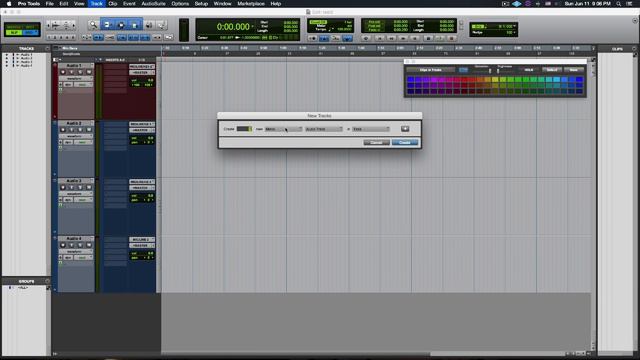Open the Edit menu

click(64, 4)
